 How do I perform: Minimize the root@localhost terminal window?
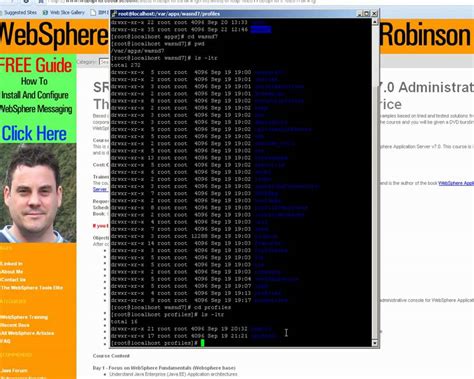tap(359, 14)
